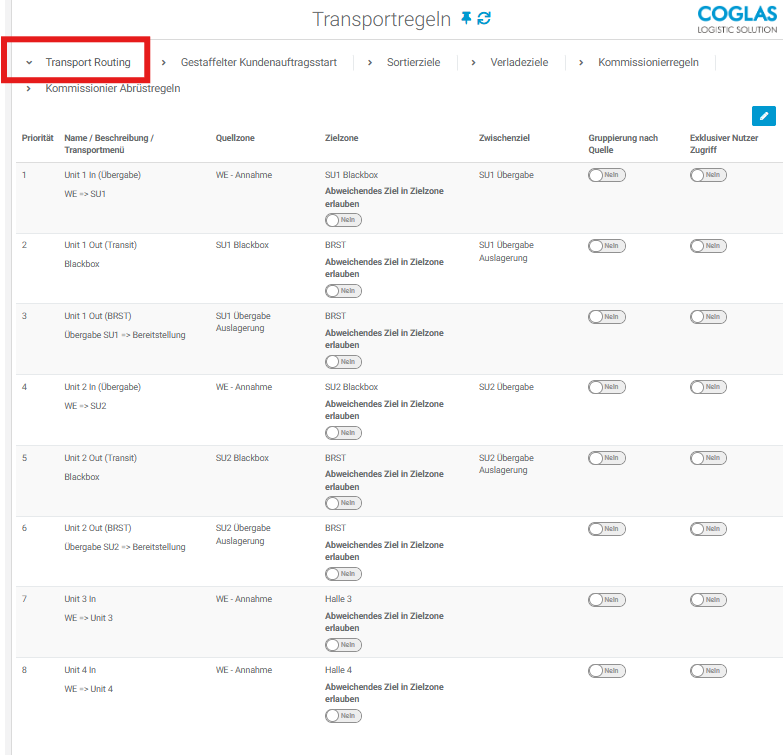Screen dimensions: 783x755
Task: Expand the Verladeziele section chevron
Action: [473, 63]
